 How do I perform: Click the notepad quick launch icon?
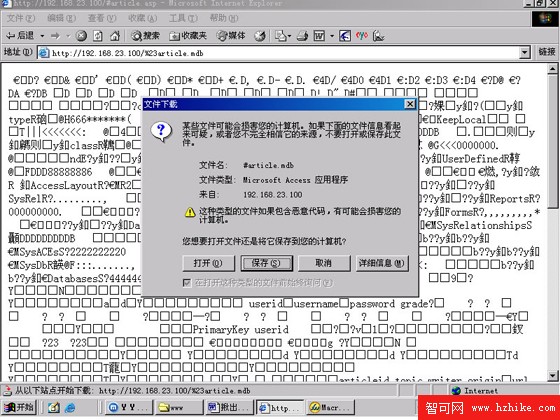pyautogui.click(x=54, y=408)
